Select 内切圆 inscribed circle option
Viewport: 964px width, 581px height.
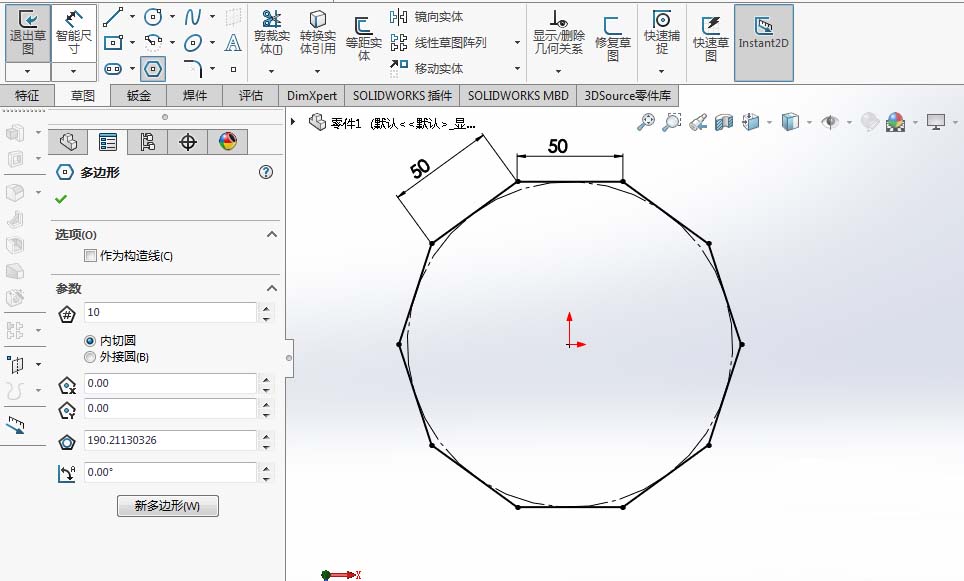pyautogui.click(x=90, y=341)
